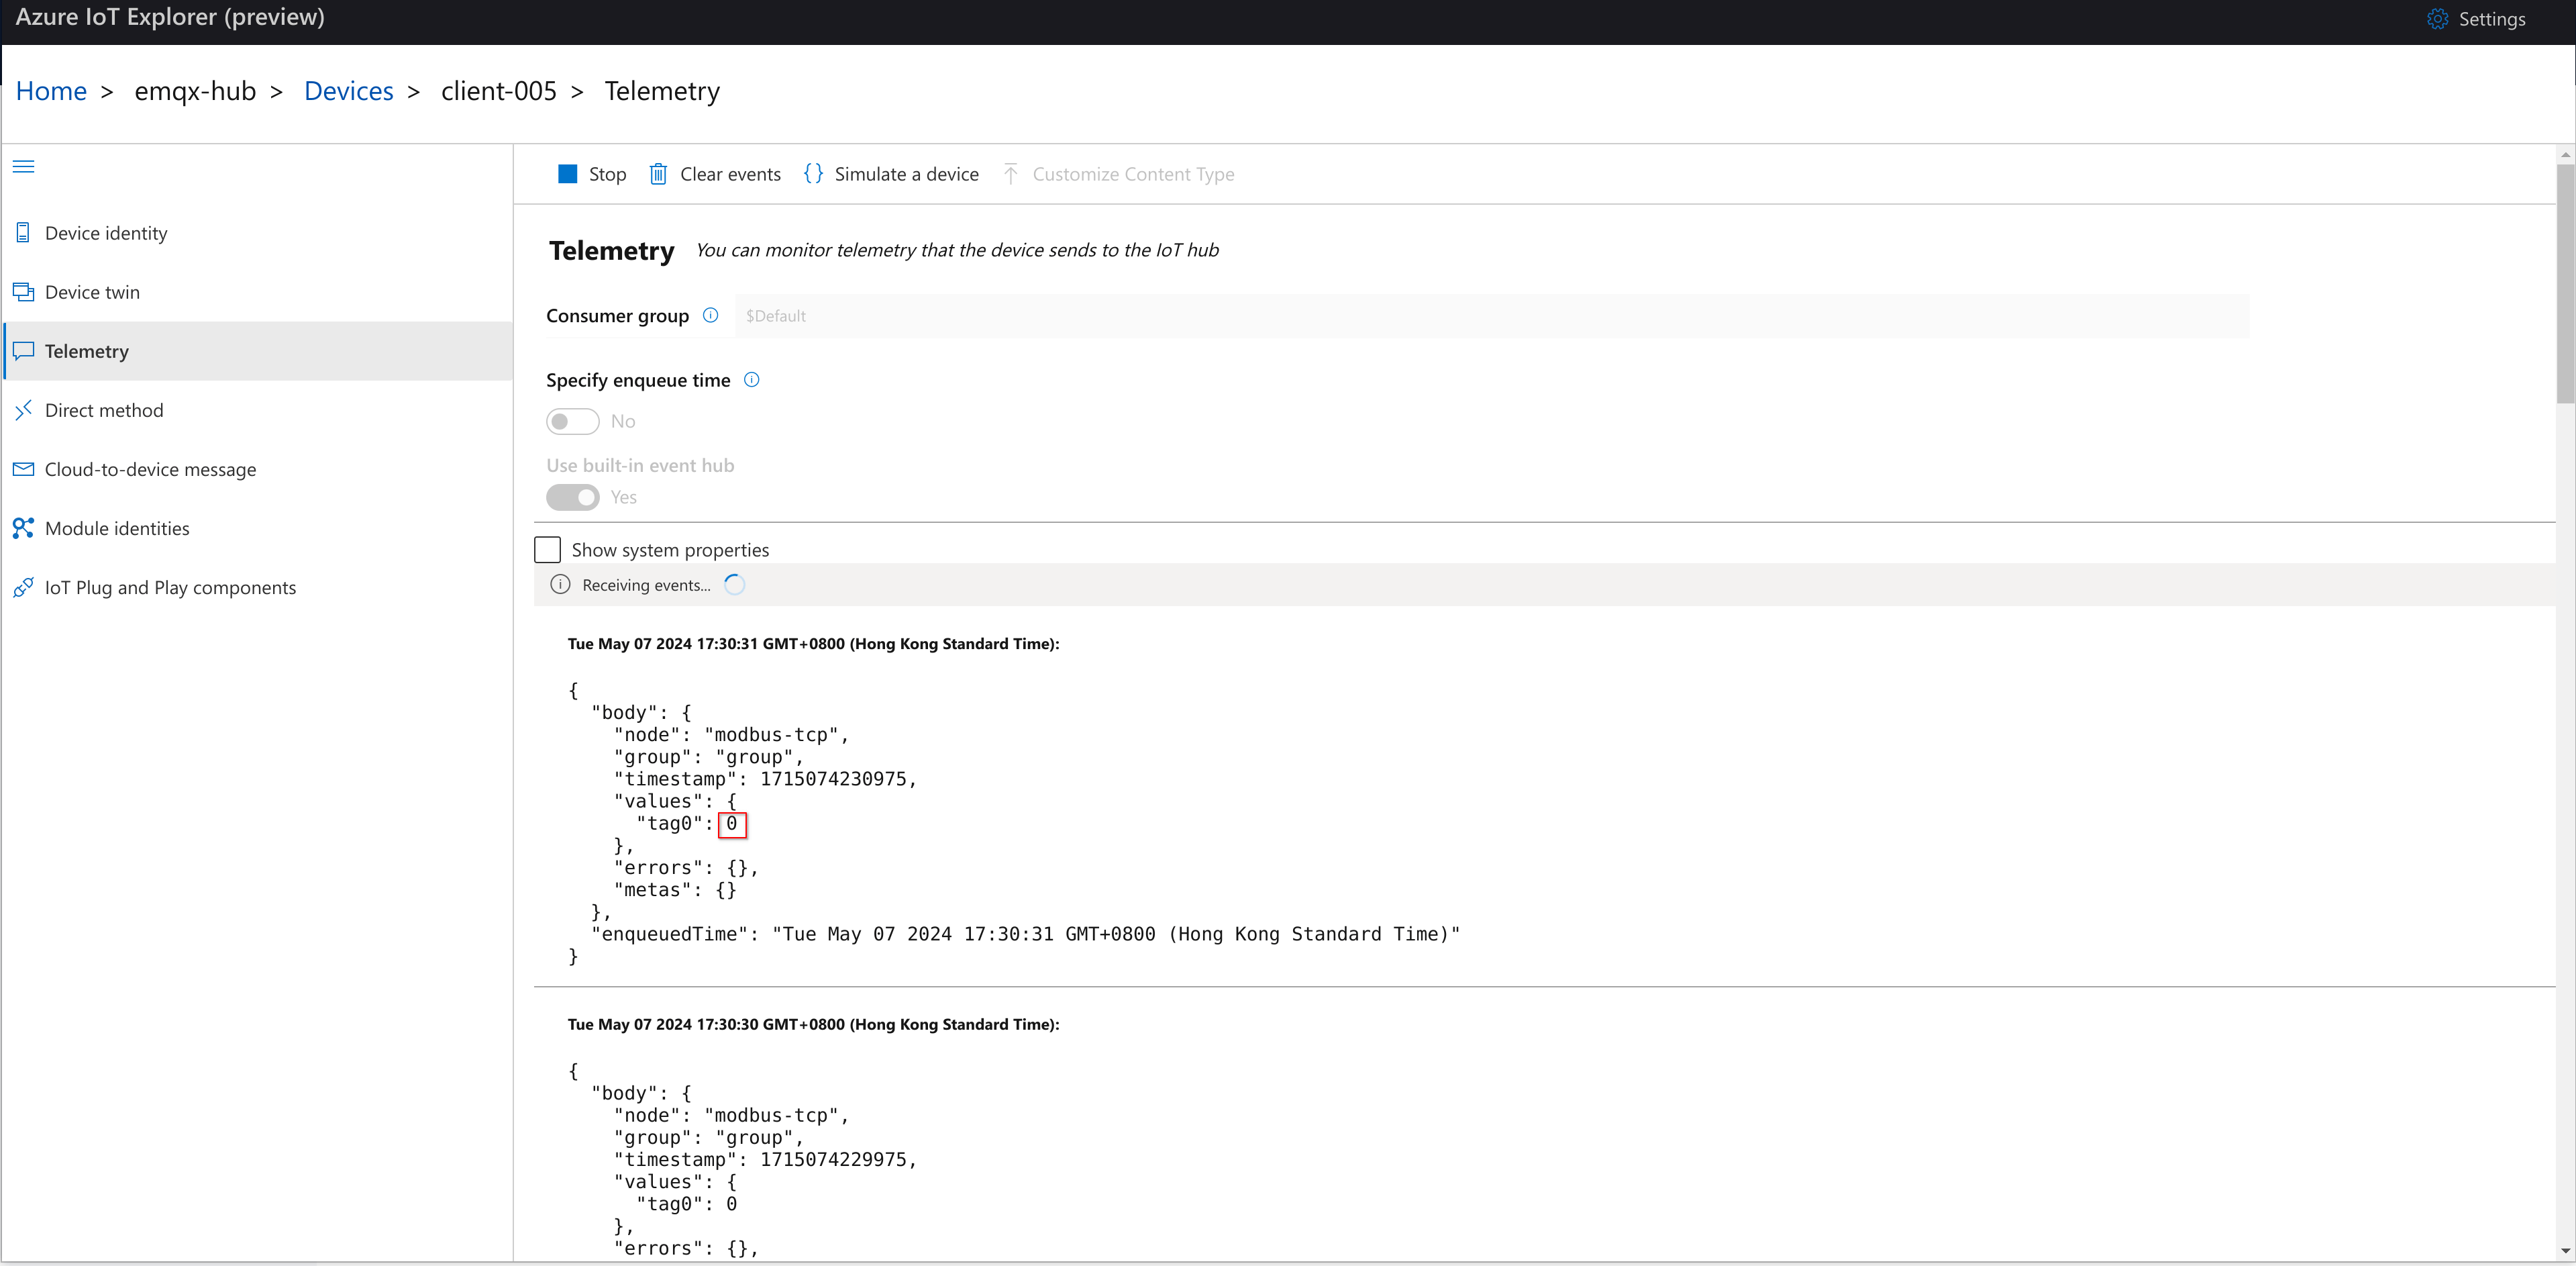
Task: Click the info icon beside Specify enqueue time
Action: pos(751,379)
